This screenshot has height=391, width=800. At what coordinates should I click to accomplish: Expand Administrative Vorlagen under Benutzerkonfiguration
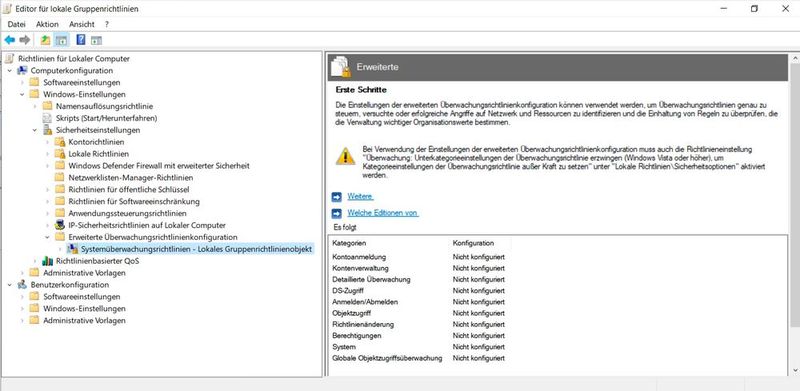pyautogui.click(x=22, y=321)
